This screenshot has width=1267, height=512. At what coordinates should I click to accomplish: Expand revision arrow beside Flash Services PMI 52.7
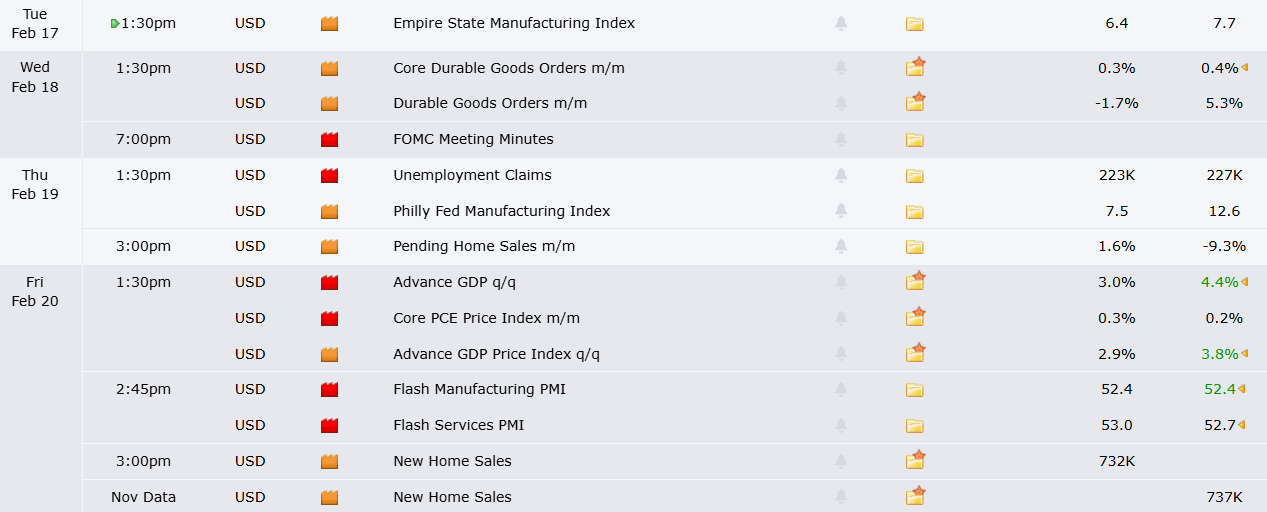point(1242,425)
